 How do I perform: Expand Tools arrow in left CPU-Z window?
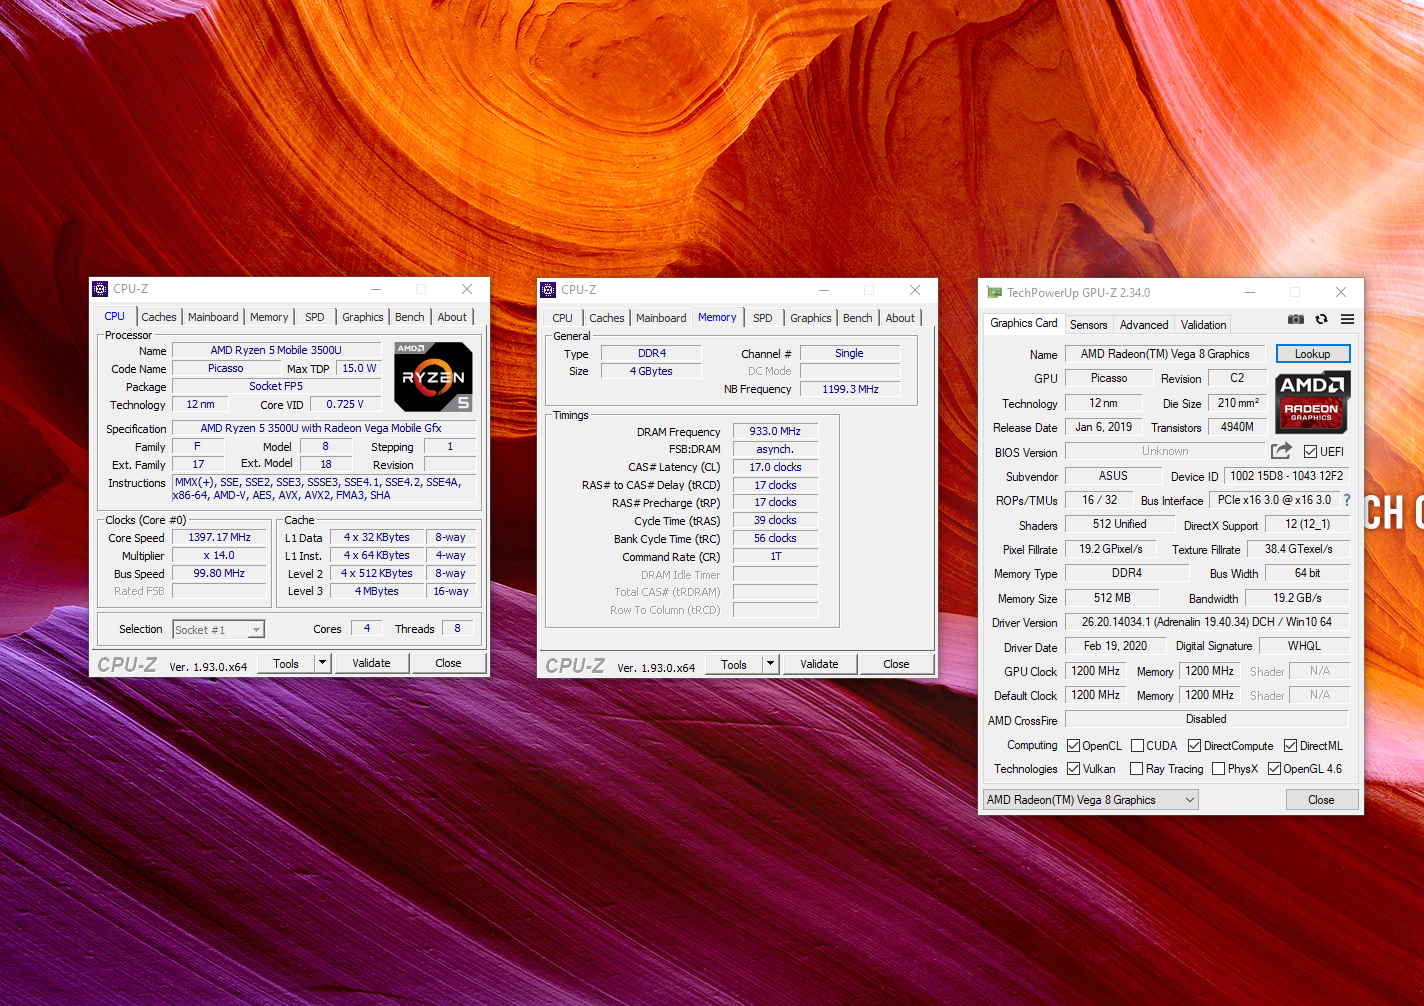[x=322, y=663]
